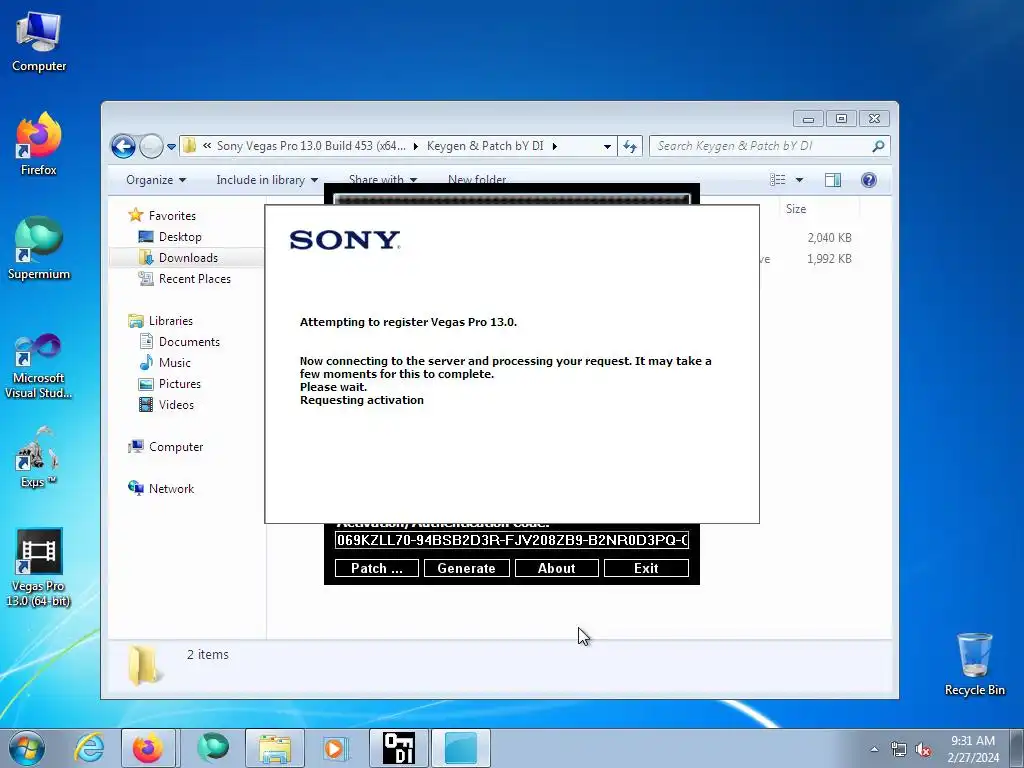Expand the address bar history dropdown
Viewport: 1024px width, 768px height.
pos(607,146)
